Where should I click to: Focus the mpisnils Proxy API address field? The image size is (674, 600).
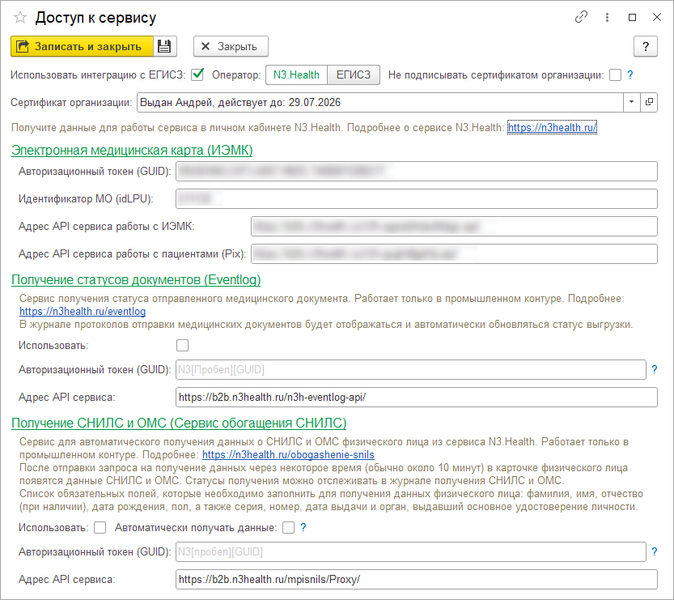[417, 579]
